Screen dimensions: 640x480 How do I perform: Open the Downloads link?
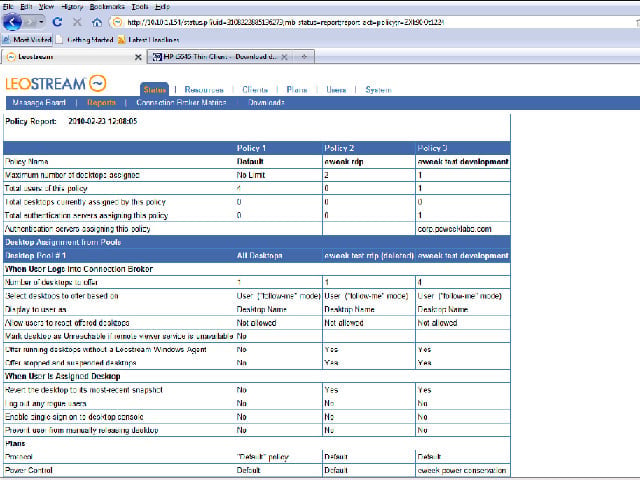(267, 102)
